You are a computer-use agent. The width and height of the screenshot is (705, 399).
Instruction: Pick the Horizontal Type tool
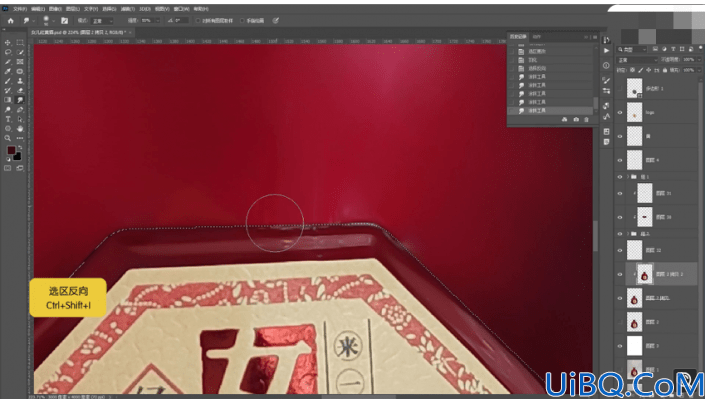[x=8, y=119]
